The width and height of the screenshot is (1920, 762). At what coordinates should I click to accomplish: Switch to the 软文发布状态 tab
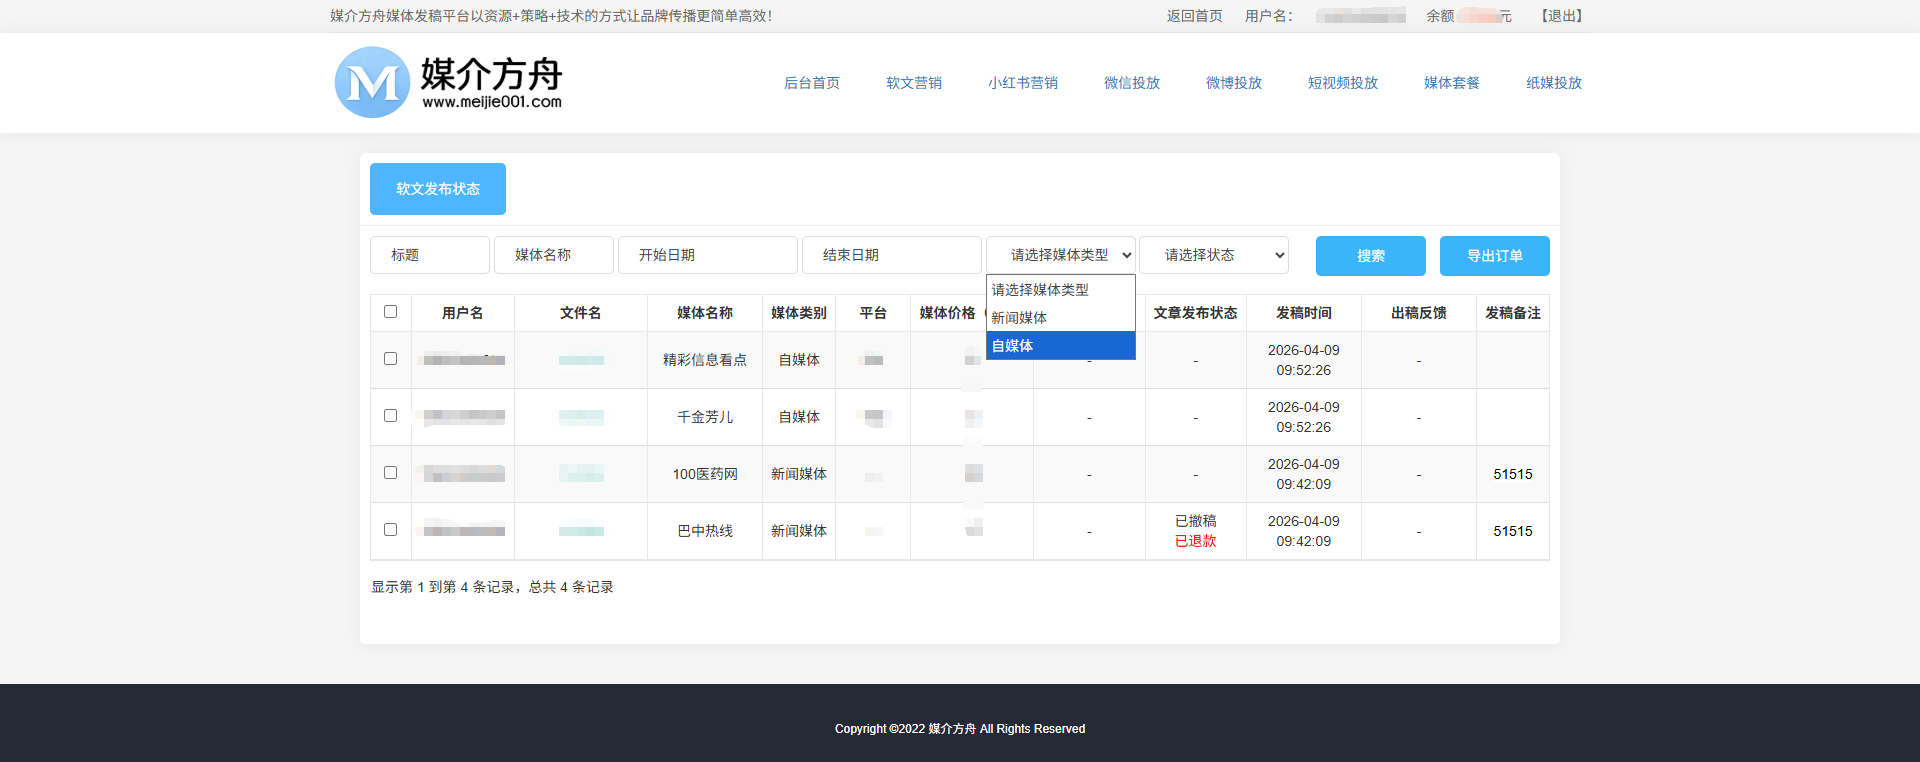[438, 189]
